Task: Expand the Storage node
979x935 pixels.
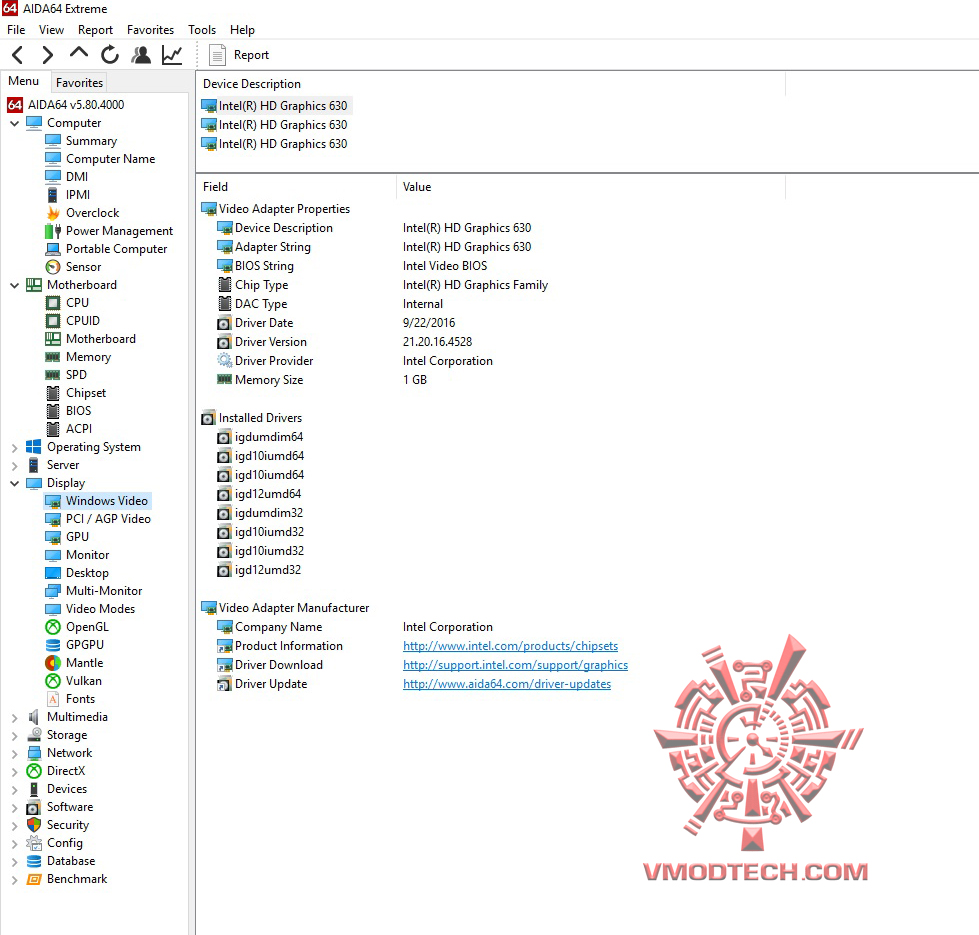Action: pos(15,736)
